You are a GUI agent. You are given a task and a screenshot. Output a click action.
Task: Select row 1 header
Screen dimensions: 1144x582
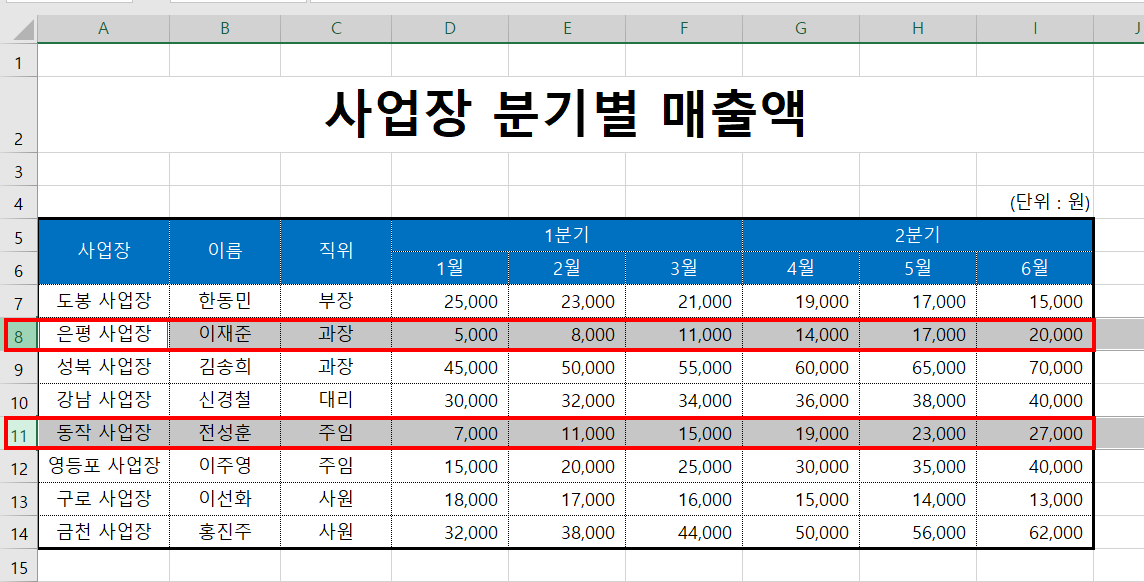point(18,61)
